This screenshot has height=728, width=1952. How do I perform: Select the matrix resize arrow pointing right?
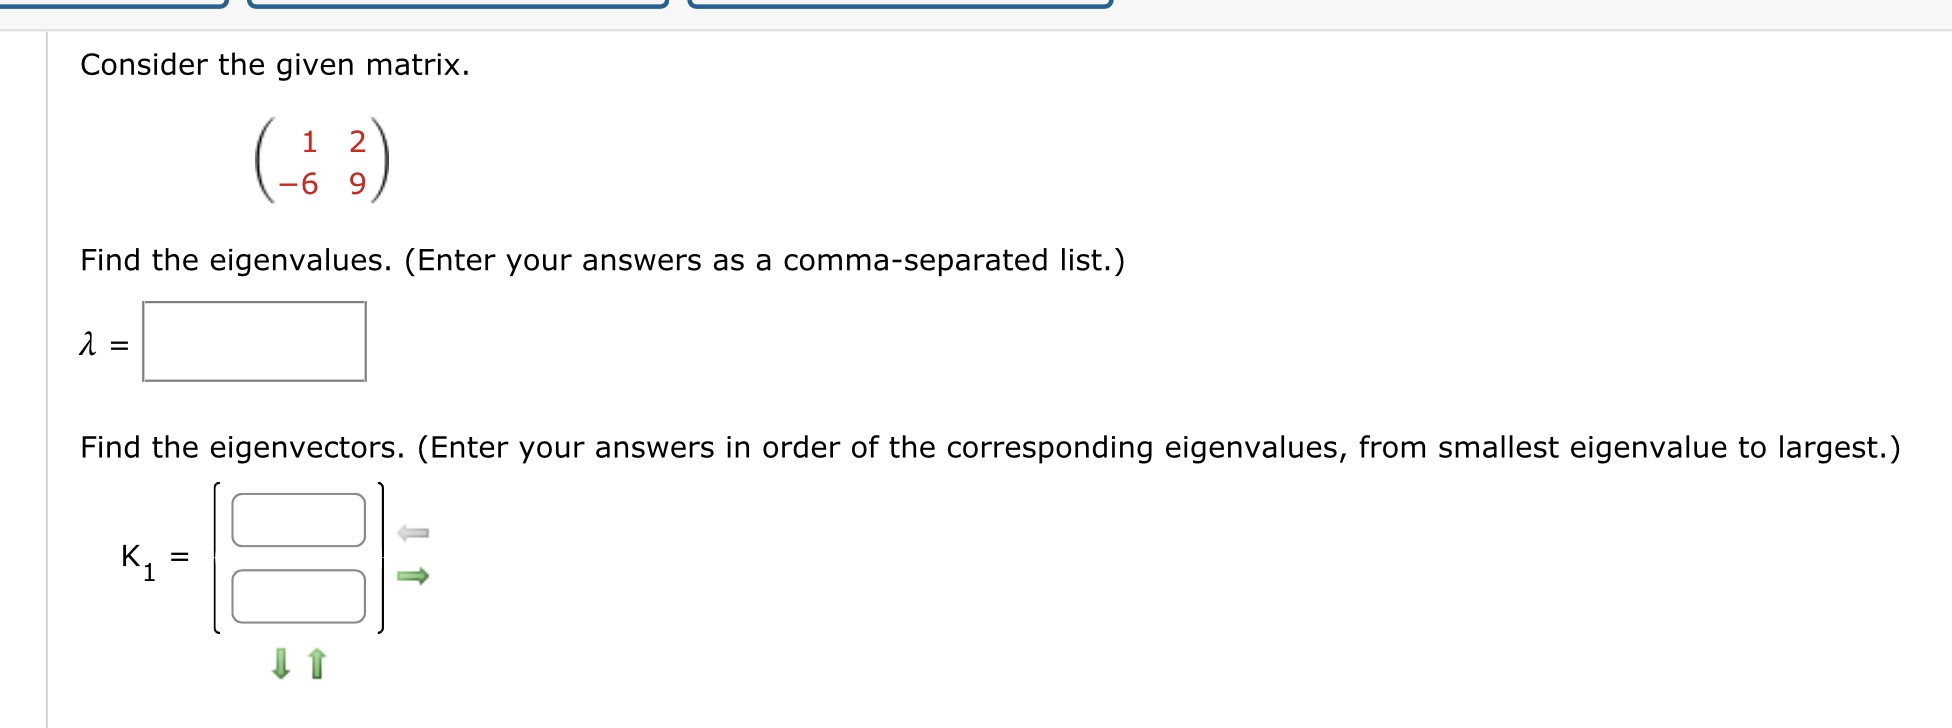pos(413,573)
